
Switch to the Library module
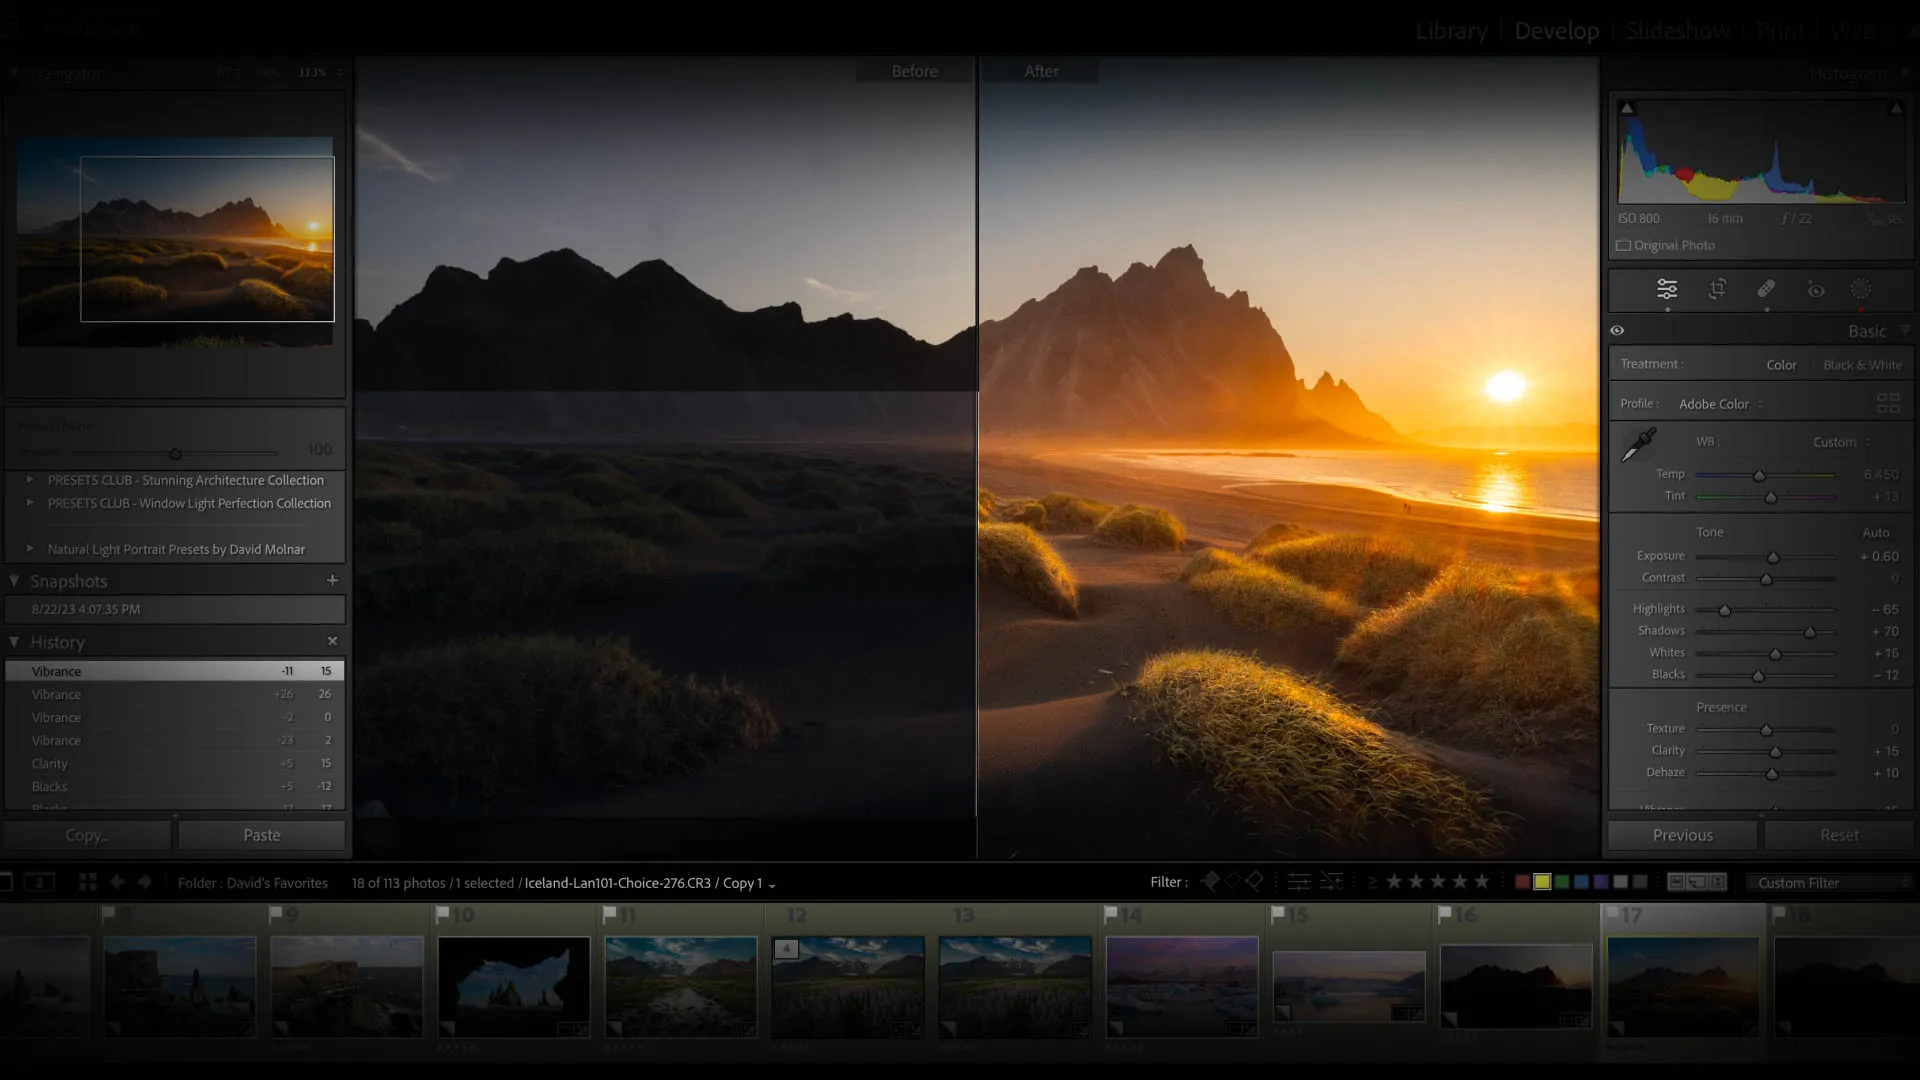pos(1451,31)
